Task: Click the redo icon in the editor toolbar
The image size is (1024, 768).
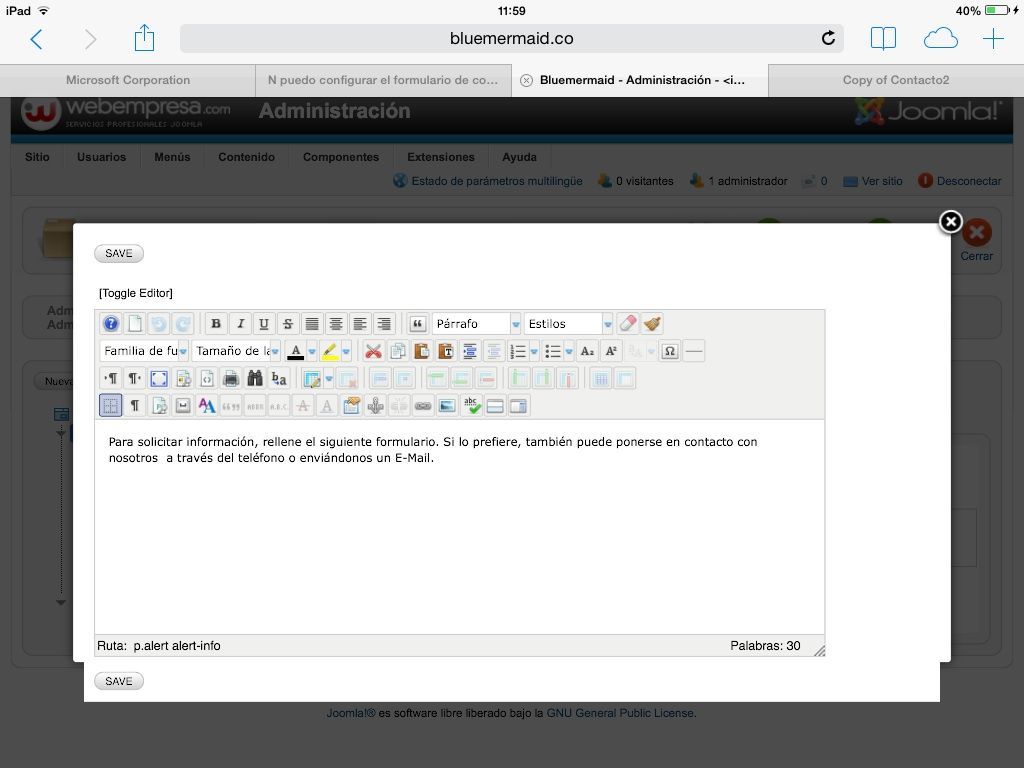Action: (x=183, y=323)
